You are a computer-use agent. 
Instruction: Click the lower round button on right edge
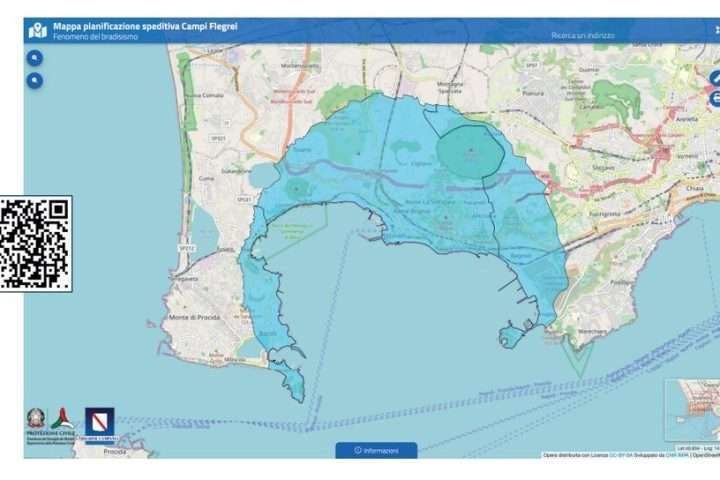[715, 99]
